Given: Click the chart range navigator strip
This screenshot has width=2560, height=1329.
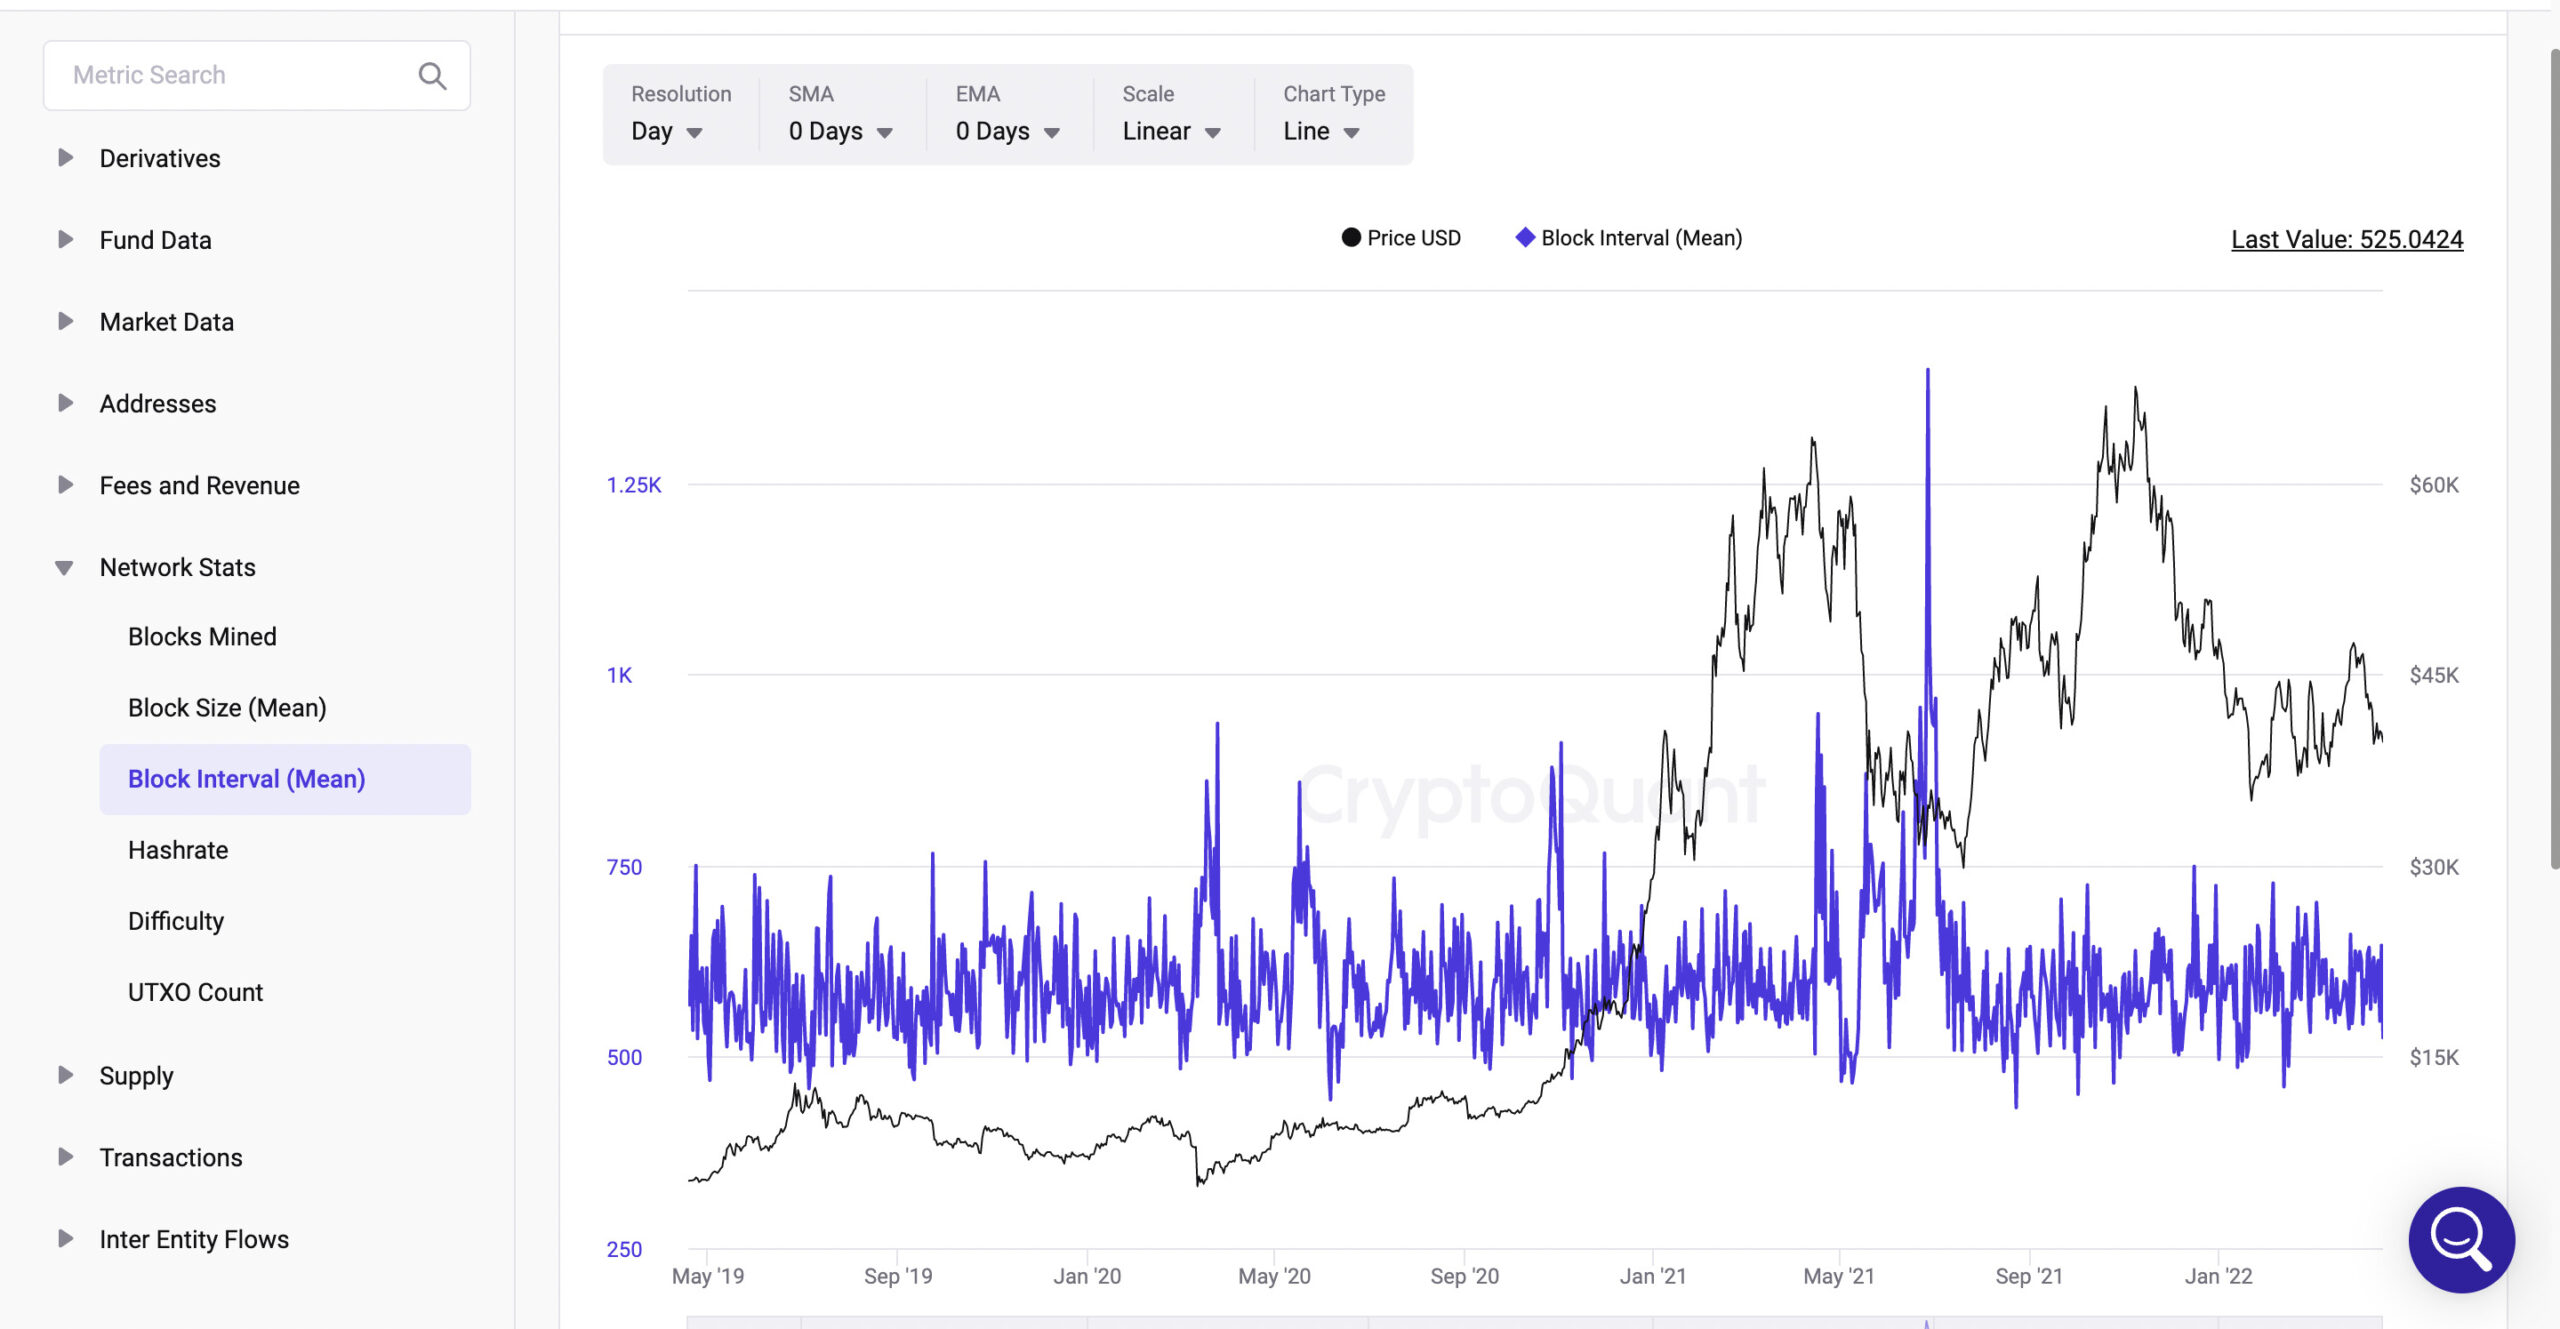Looking at the screenshot, I should [x=1535, y=1323].
